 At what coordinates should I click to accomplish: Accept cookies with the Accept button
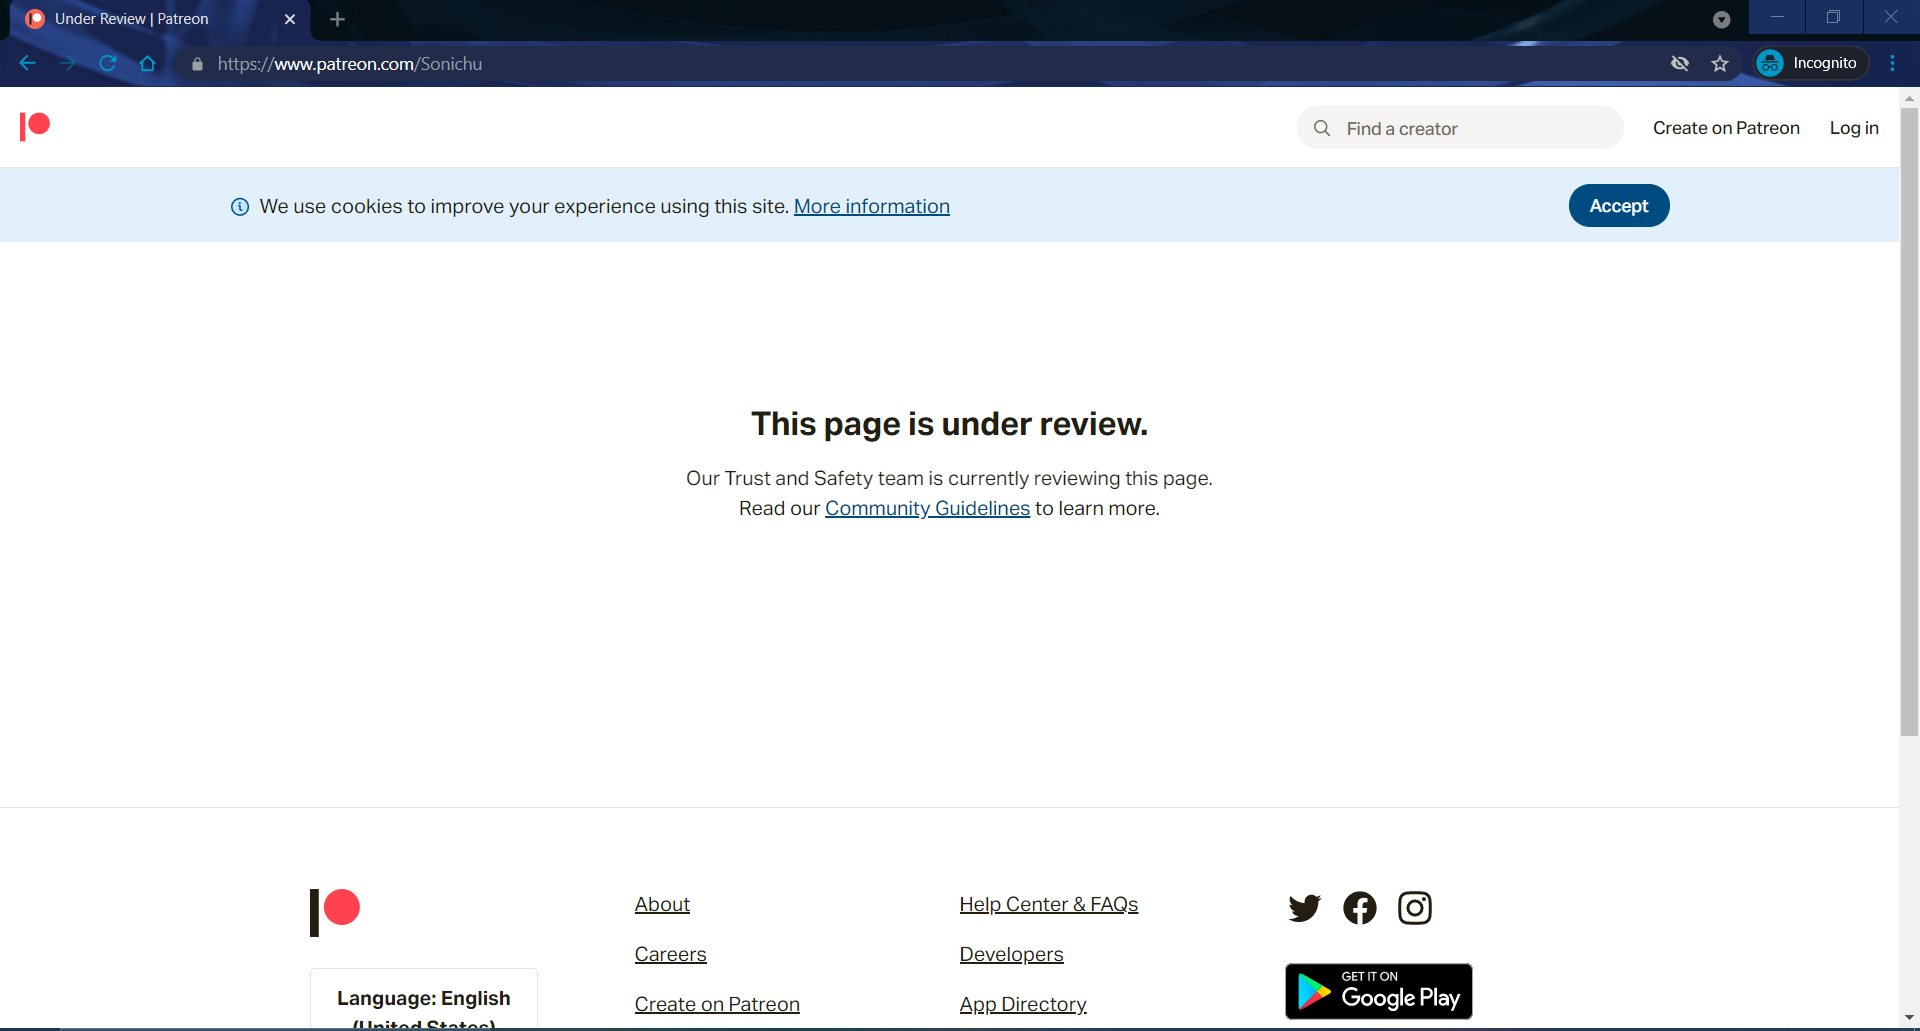point(1619,205)
